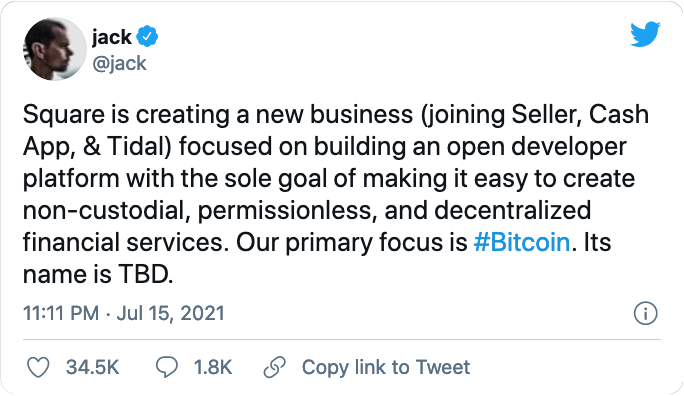Open the @jack handle
Viewport: 684px width, 396px height.
click(x=119, y=64)
